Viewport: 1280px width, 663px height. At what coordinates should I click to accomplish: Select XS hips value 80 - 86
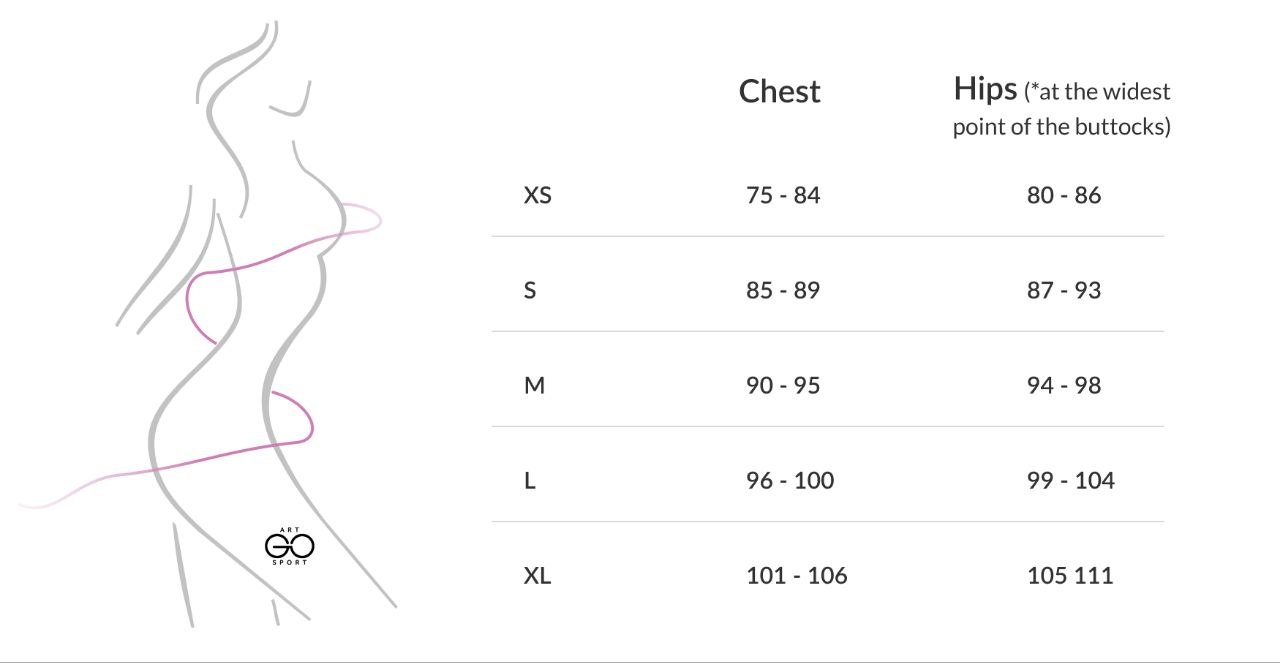[1064, 195]
